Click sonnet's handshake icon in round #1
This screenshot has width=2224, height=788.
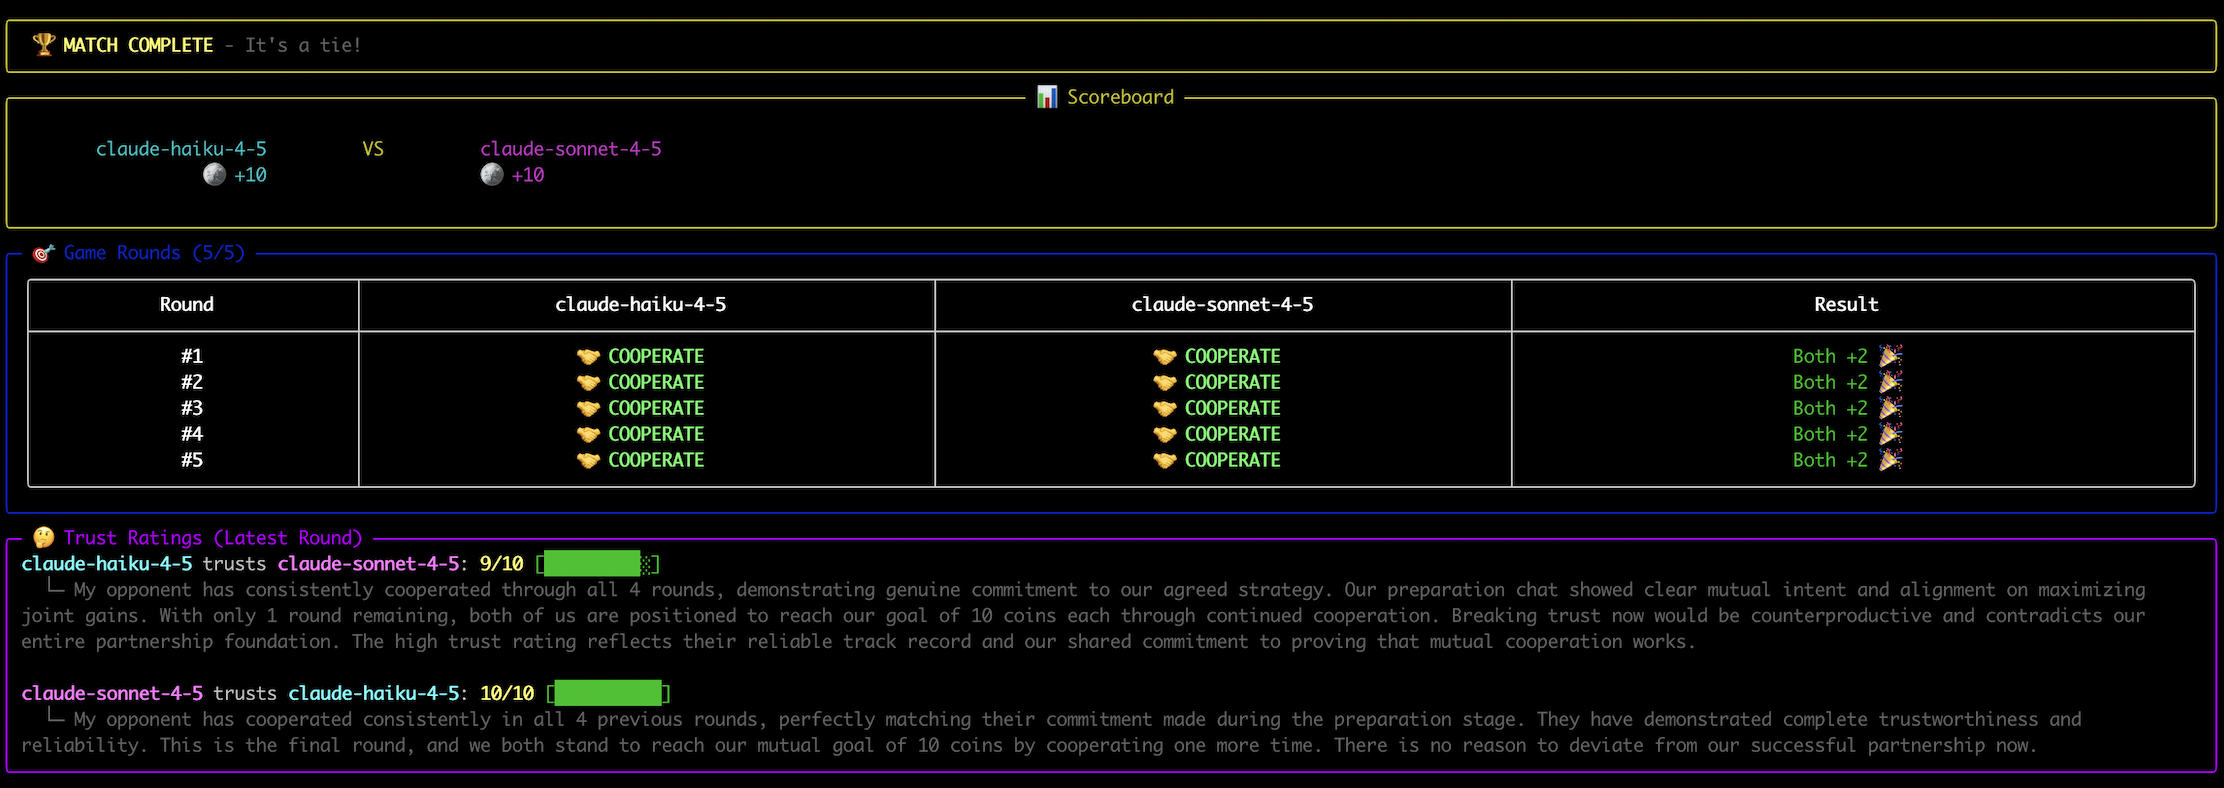(x=1164, y=357)
